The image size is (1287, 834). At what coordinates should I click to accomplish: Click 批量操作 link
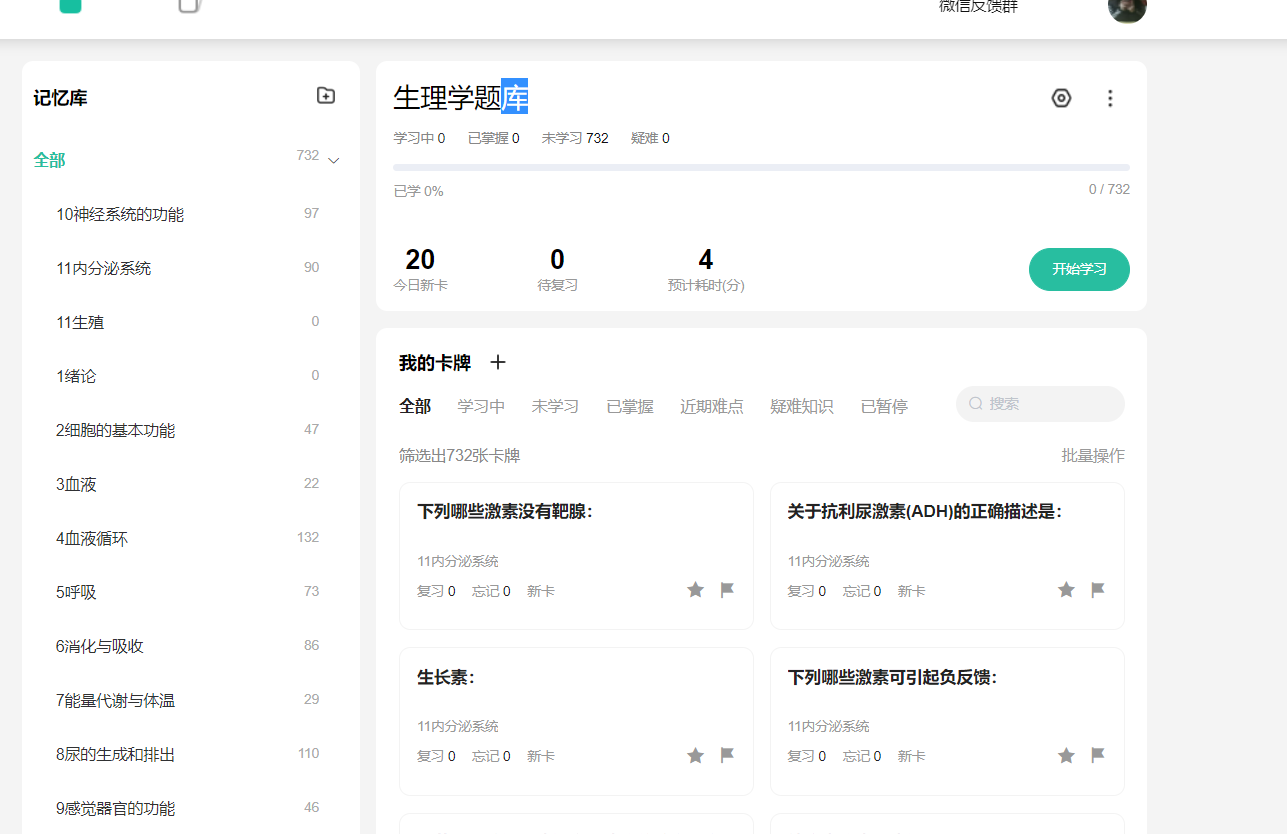(x=1093, y=456)
